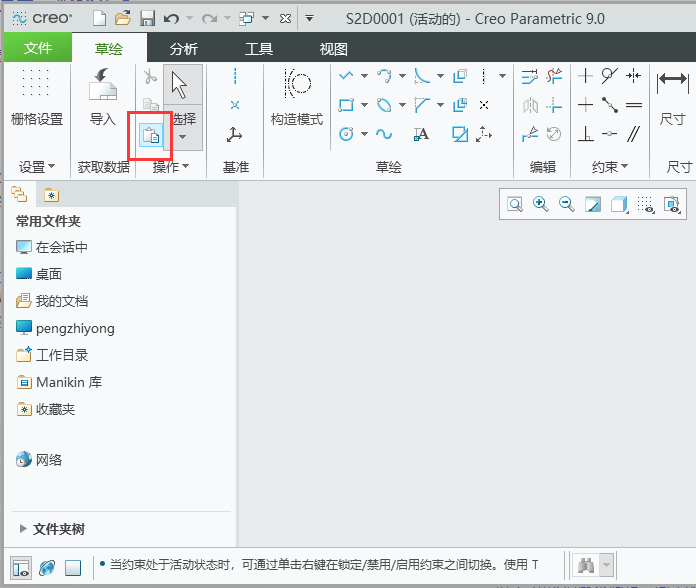Switch to the Analysis (分析) tab
This screenshot has width=696, height=588.
[x=183, y=48]
